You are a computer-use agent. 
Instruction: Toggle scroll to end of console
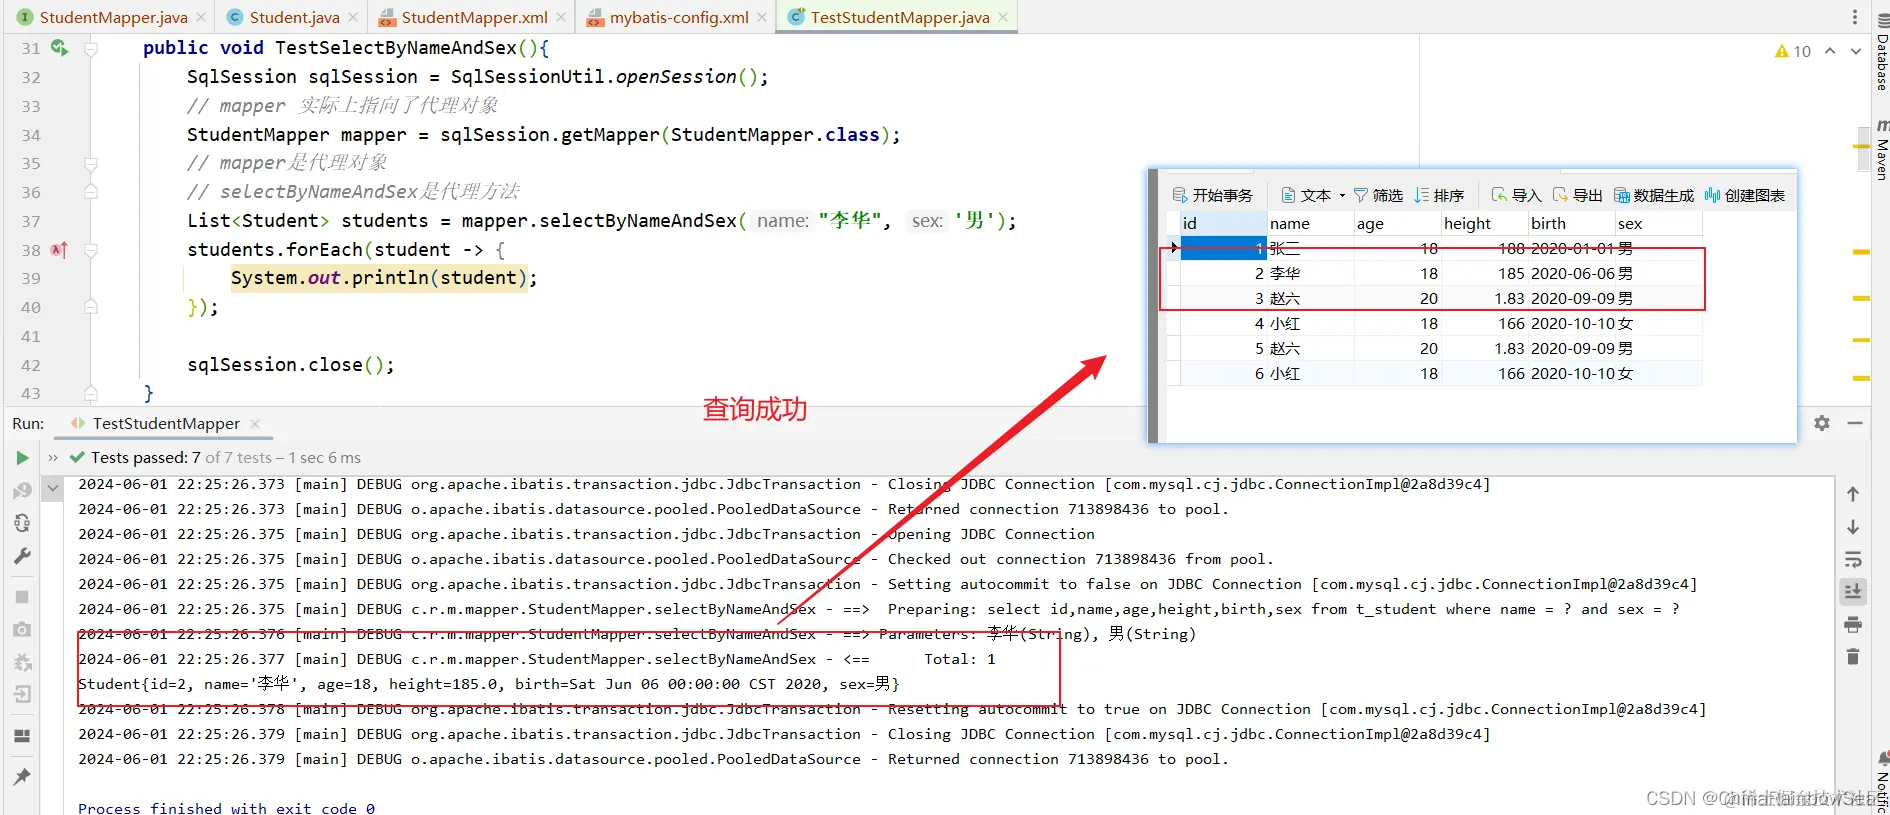(1853, 591)
